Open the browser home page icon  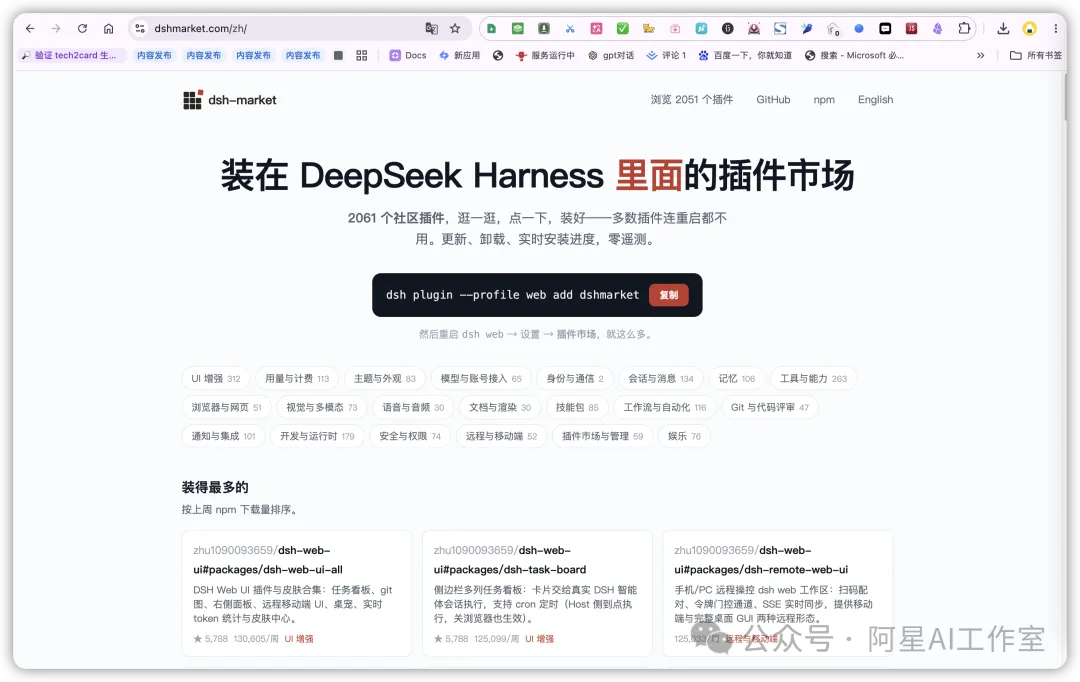coord(108,28)
